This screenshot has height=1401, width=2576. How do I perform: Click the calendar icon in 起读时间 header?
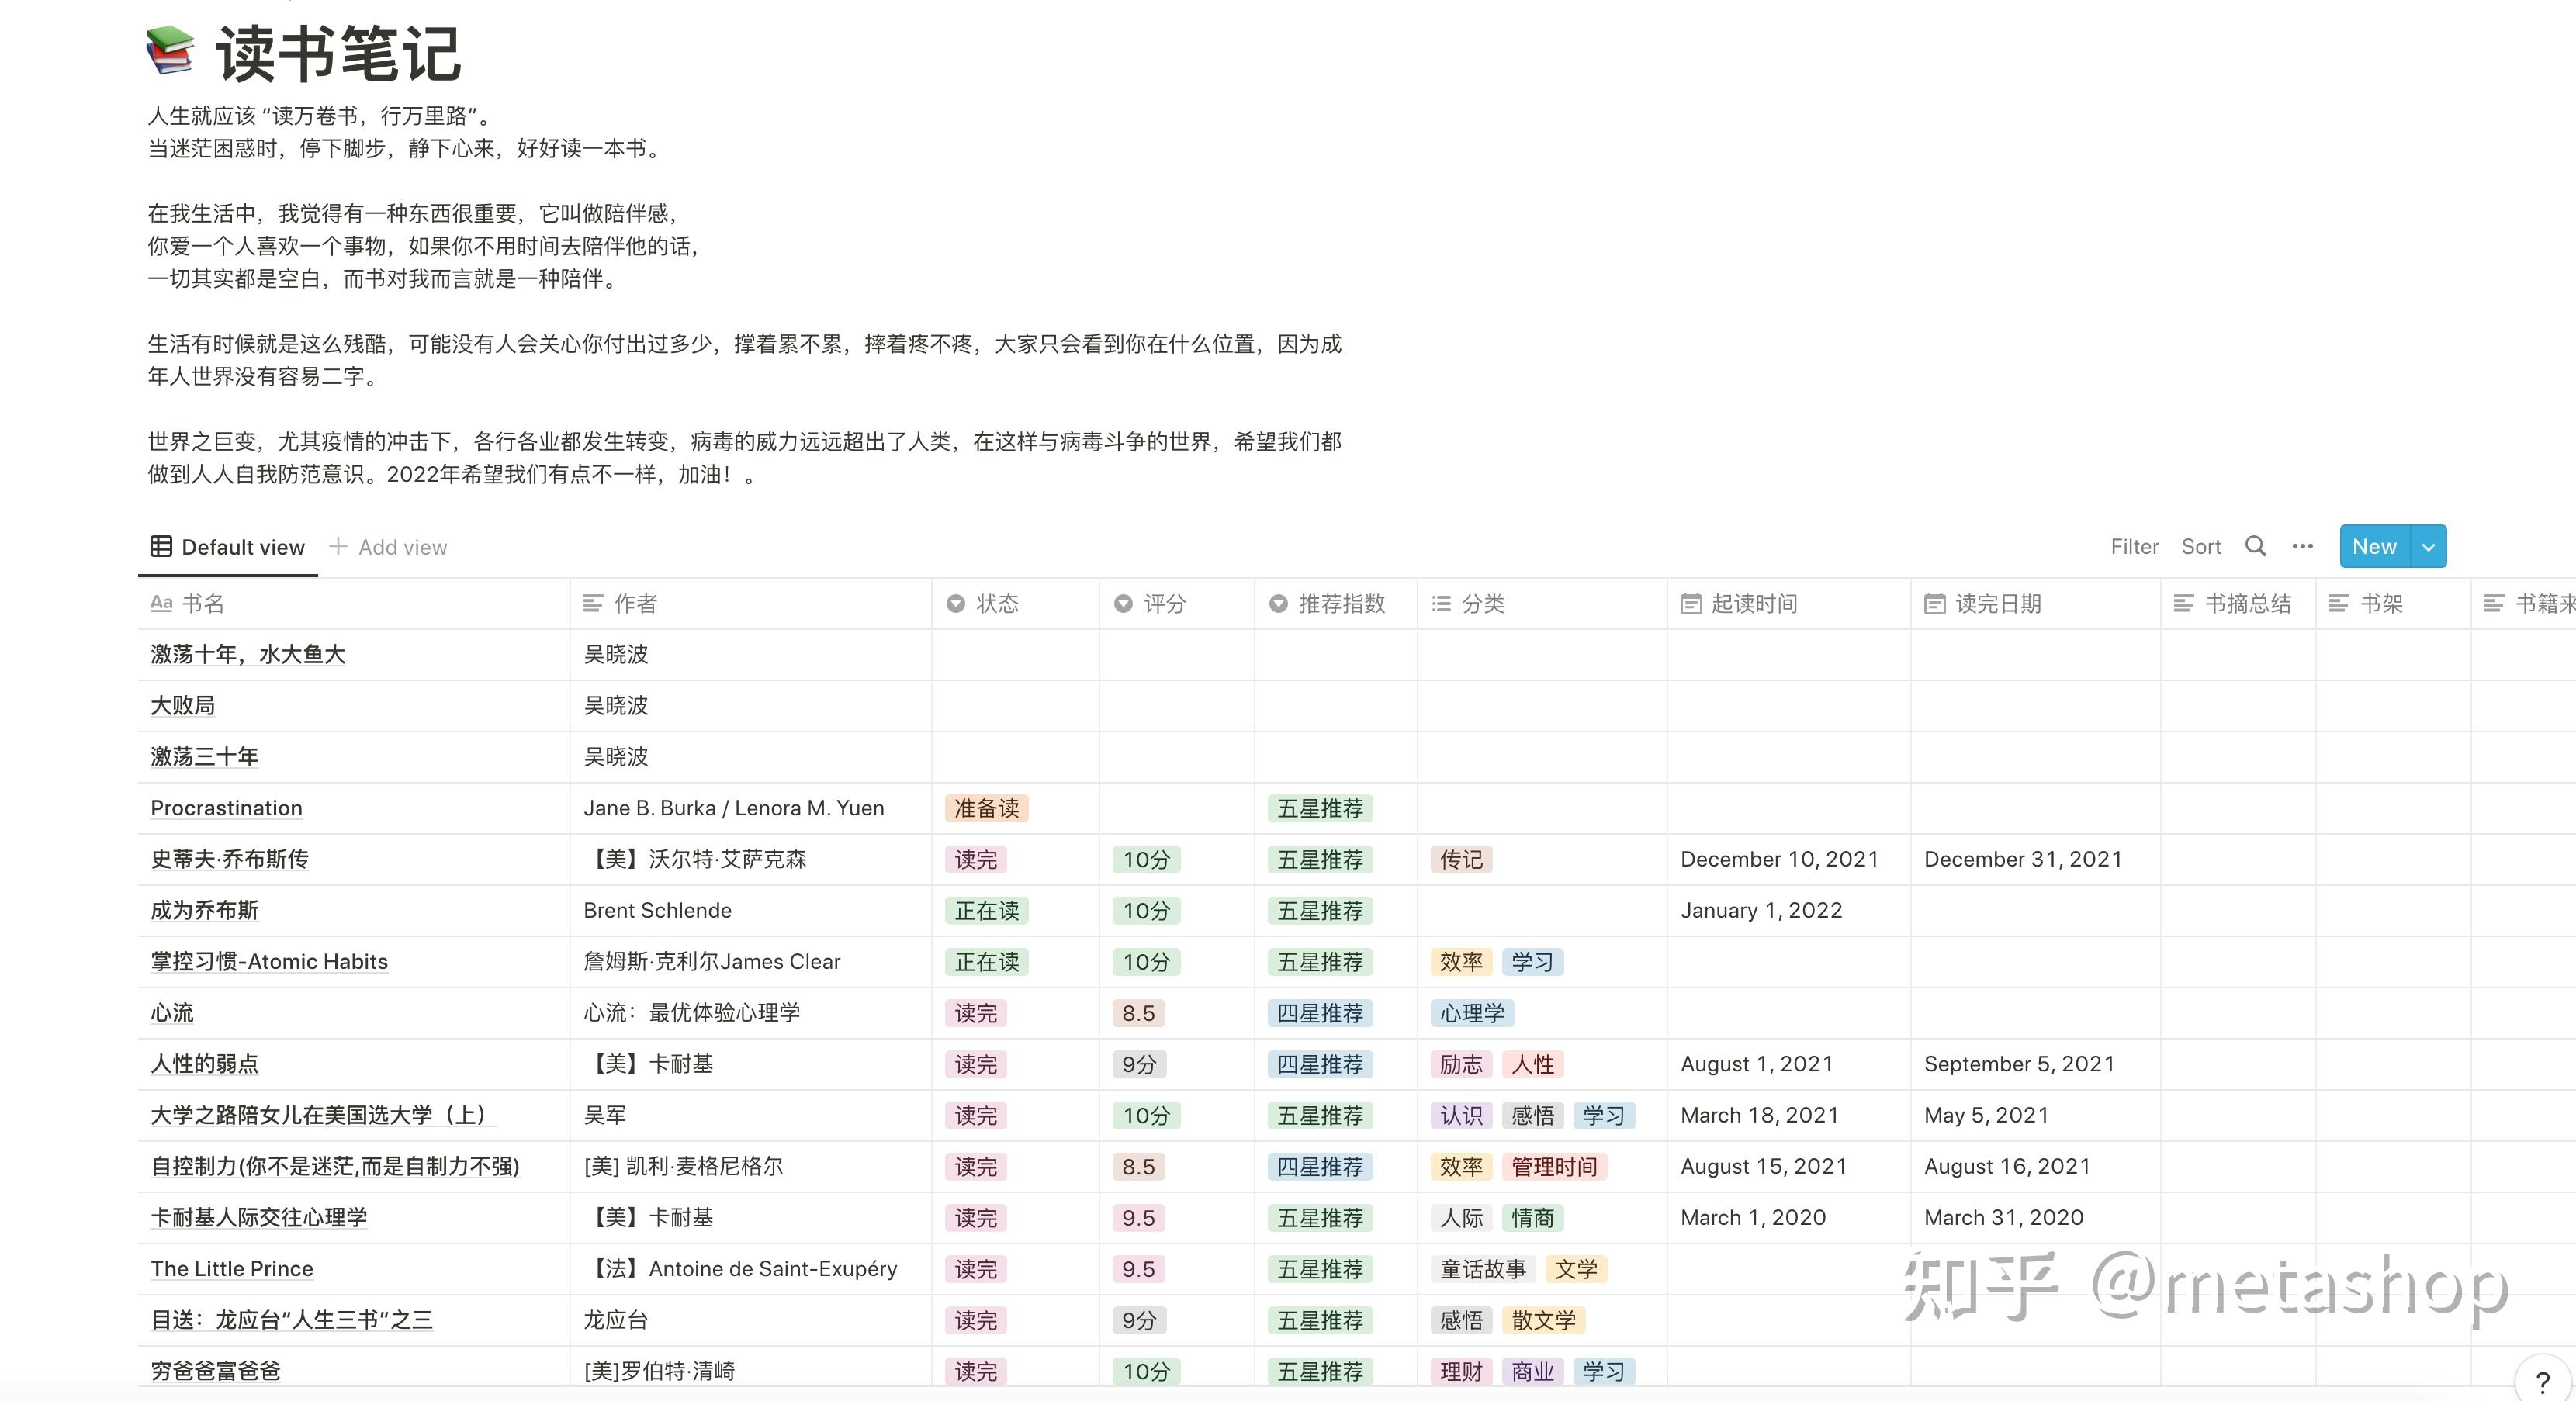pos(1690,603)
